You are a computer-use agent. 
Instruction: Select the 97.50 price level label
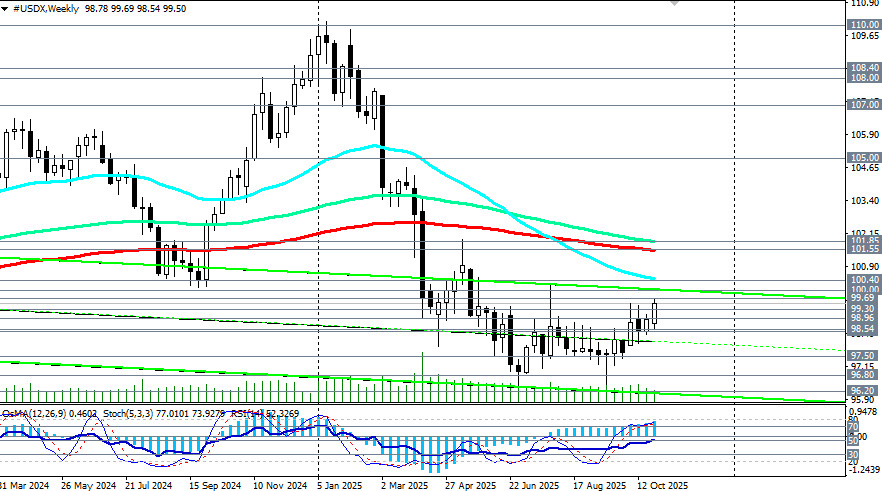tap(864, 356)
